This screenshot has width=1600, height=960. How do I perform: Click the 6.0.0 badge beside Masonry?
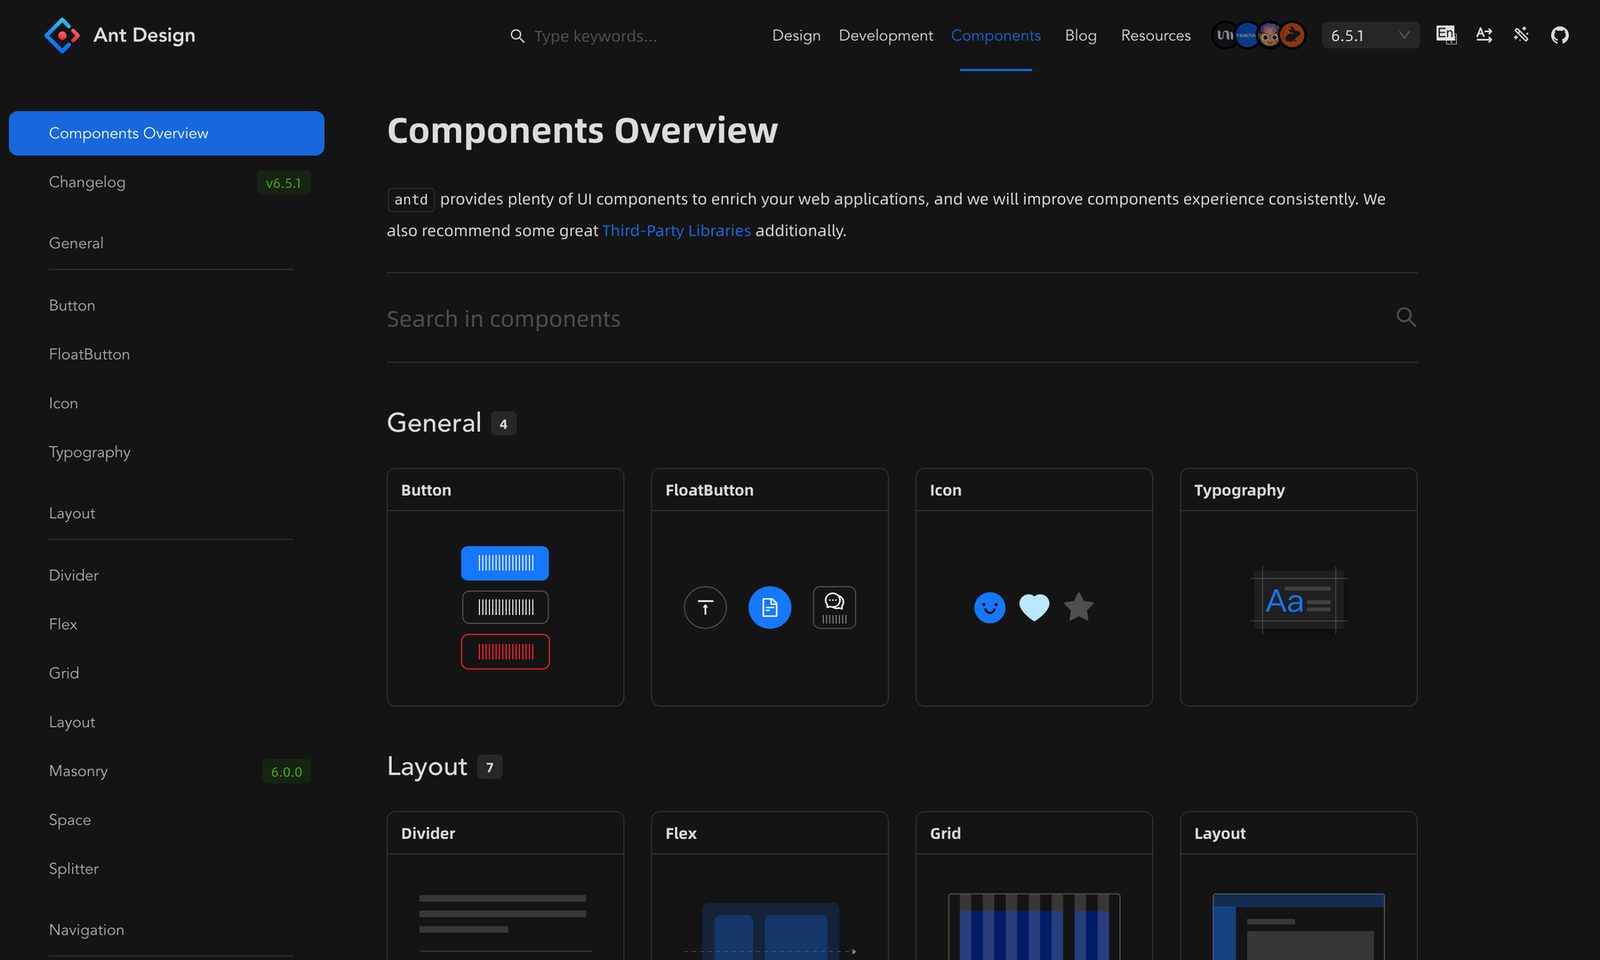(286, 772)
